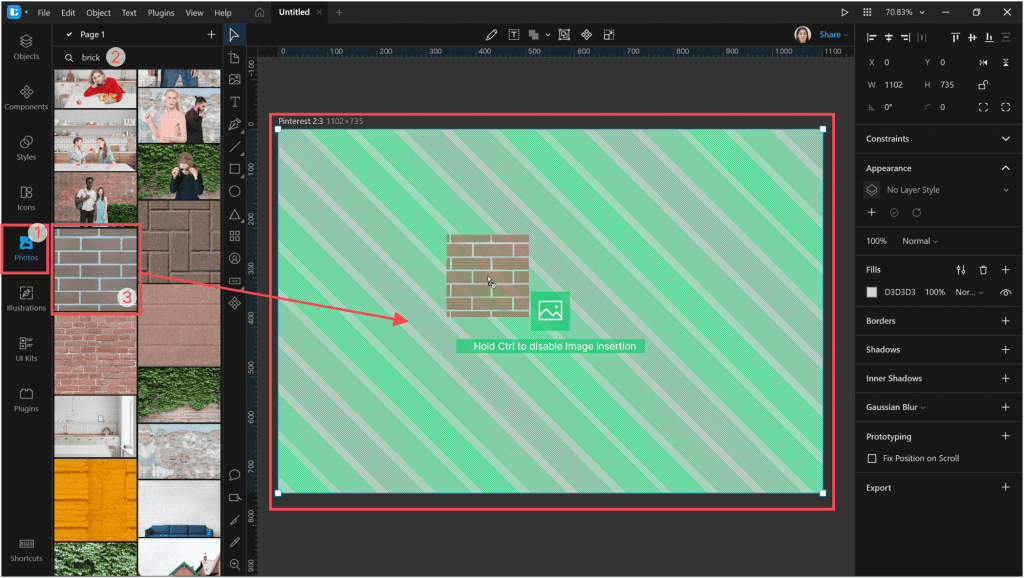The width and height of the screenshot is (1024, 578).
Task: Add a new fill with plus
Action: coord(1006,270)
